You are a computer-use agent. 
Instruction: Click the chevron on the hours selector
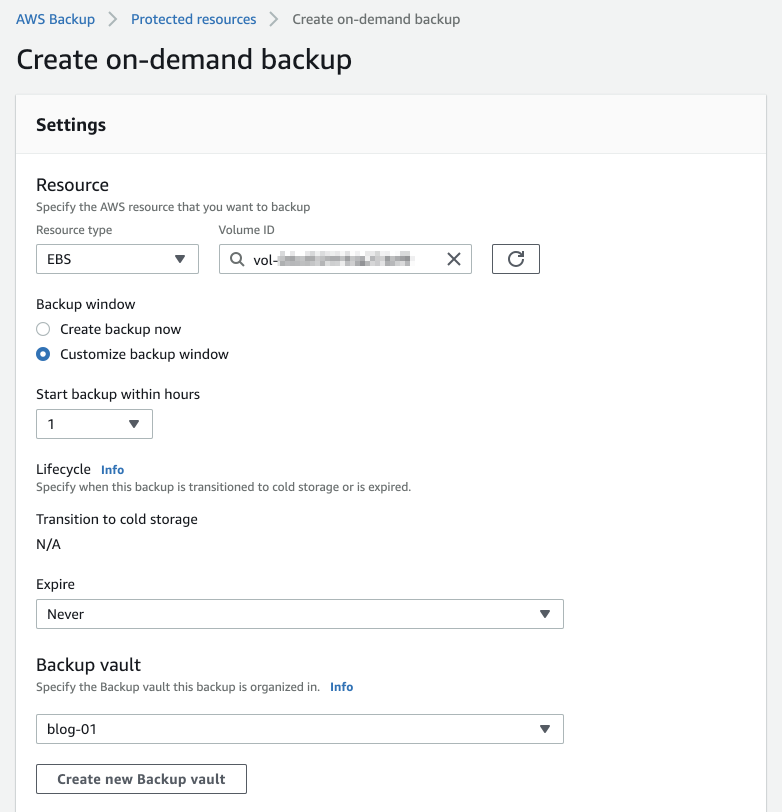click(x=136, y=423)
